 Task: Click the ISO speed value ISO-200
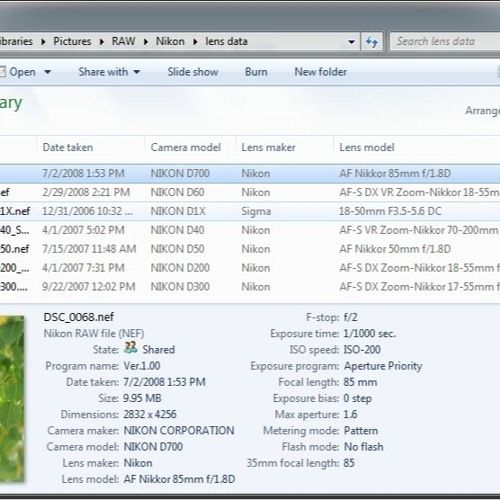pyautogui.click(x=362, y=349)
